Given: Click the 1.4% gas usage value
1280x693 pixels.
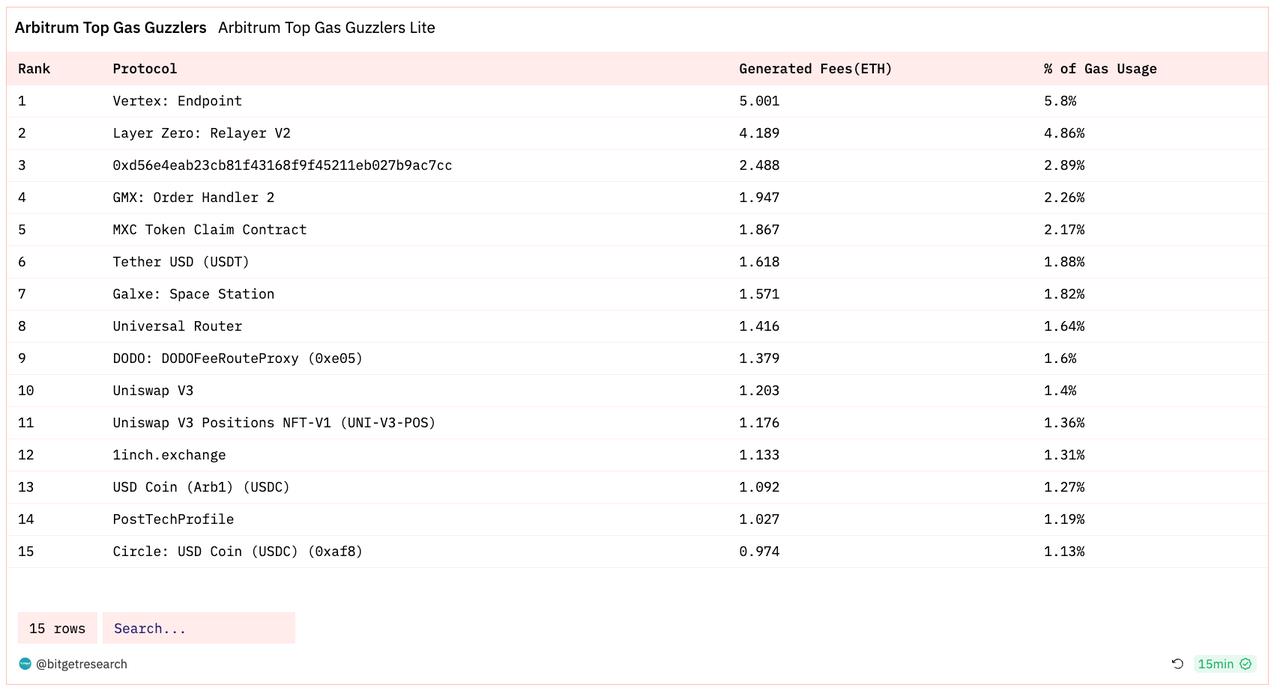Looking at the screenshot, I should click(1060, 390).
